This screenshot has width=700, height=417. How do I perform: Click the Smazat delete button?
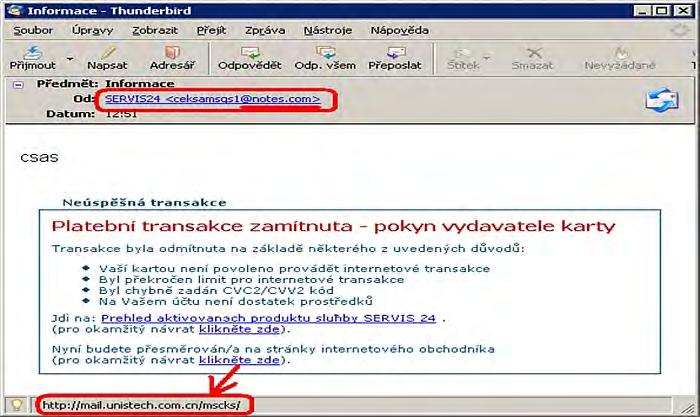click(532, 58)
